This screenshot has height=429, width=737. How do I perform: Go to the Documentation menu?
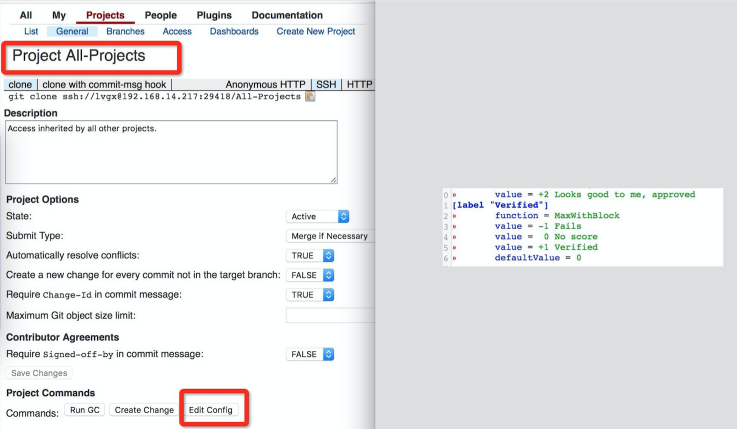tap(287, 15)
